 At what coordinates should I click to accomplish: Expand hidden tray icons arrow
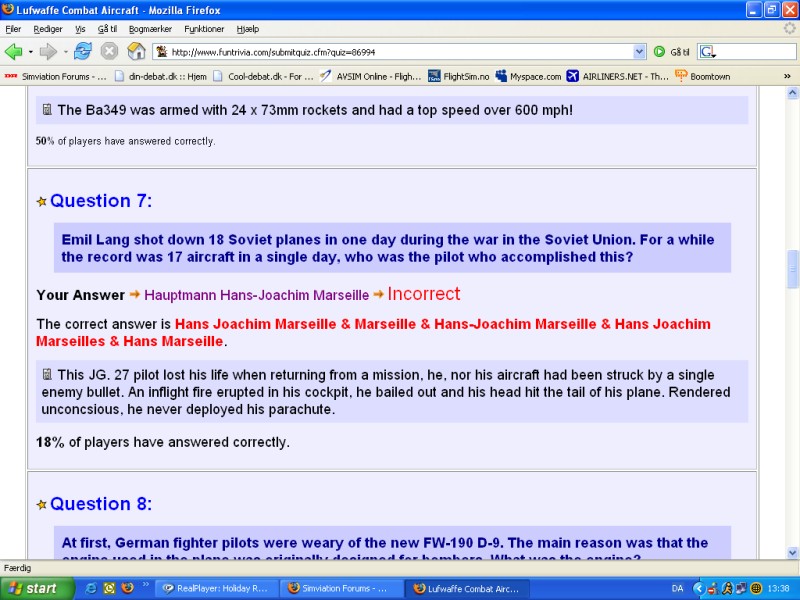pyautogui.click(x=698, y=589)
